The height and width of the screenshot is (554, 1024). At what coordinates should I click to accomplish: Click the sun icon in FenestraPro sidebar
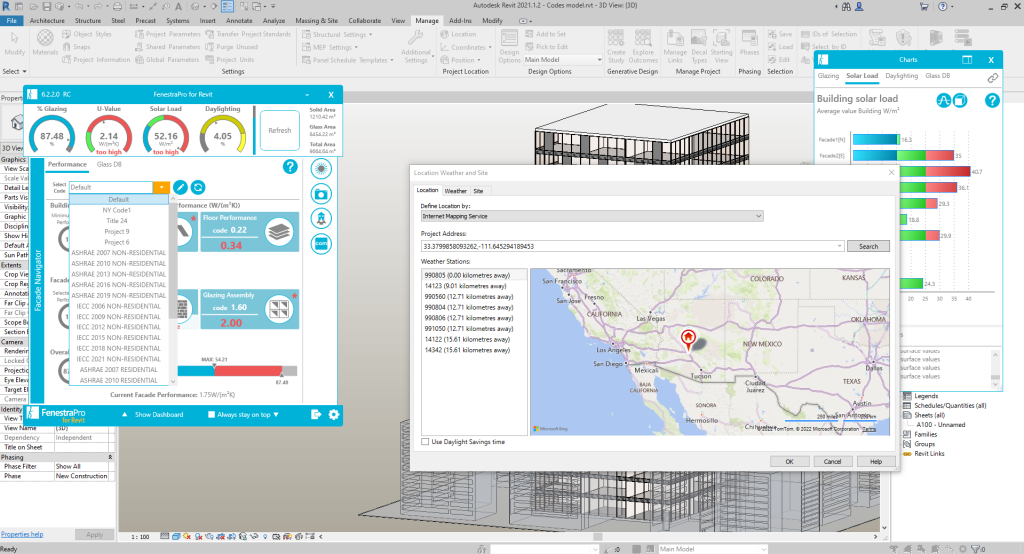pos(321,169)
